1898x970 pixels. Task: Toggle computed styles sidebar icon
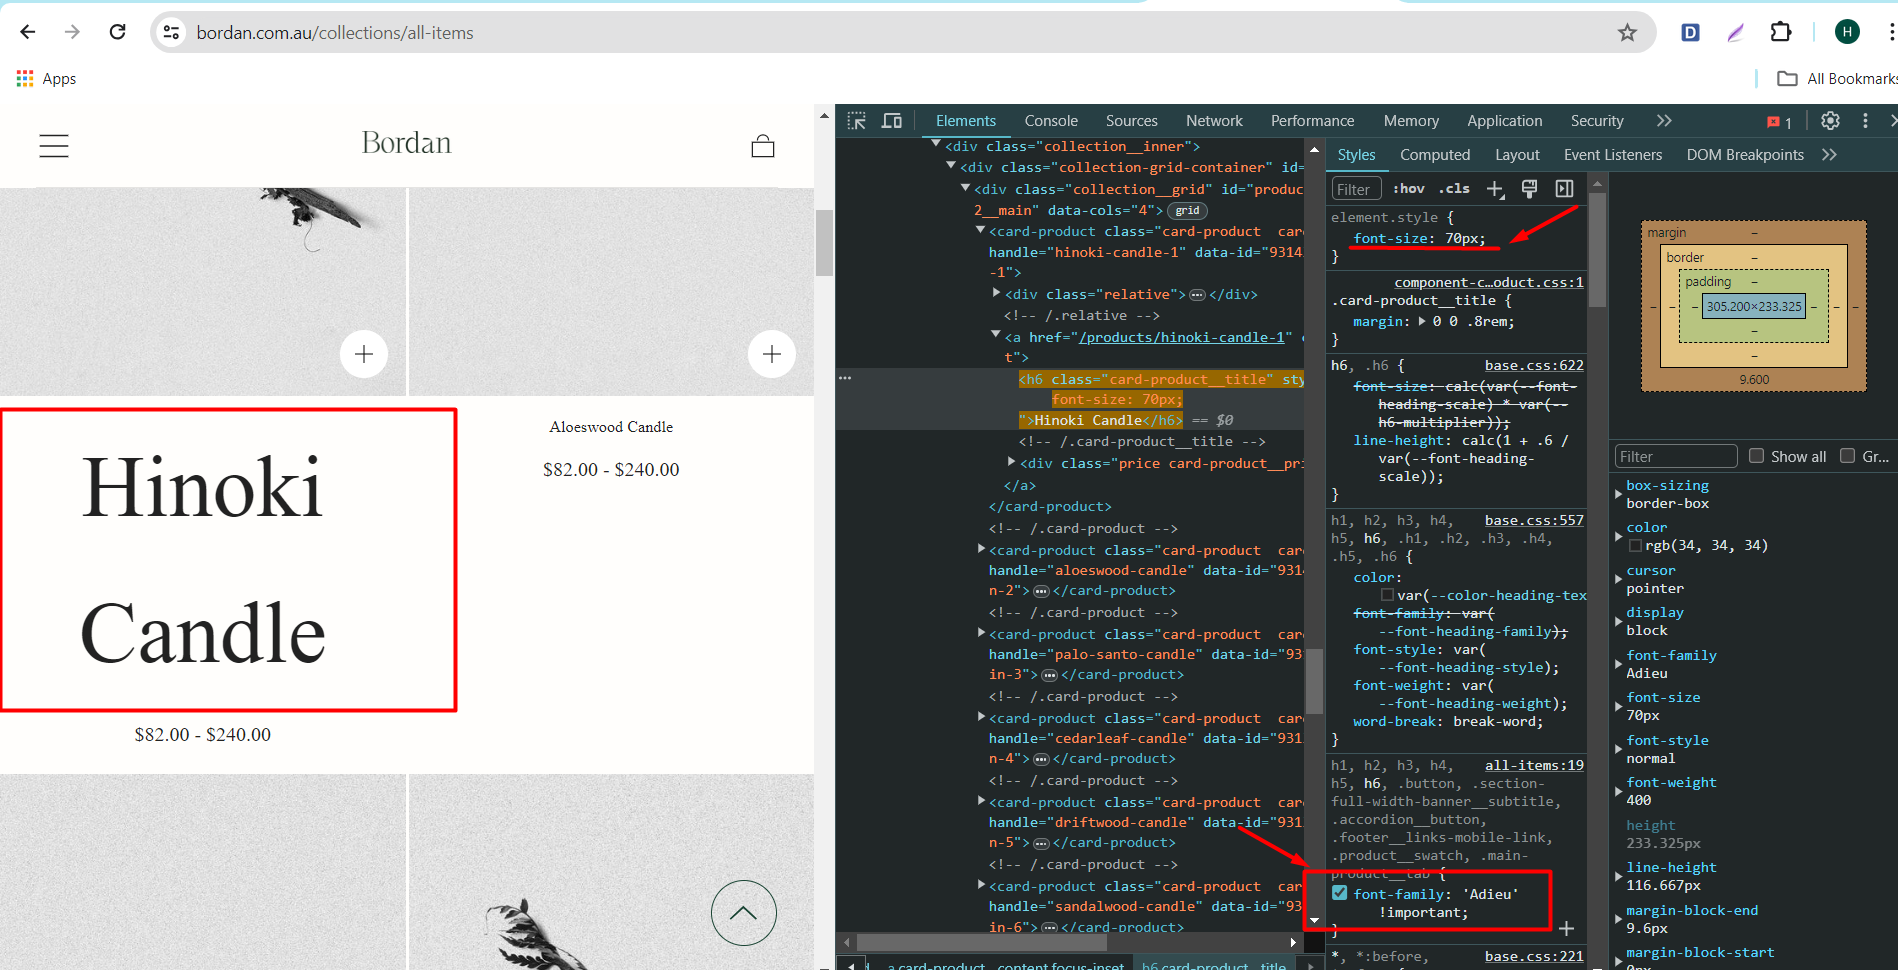point(1564,189)
